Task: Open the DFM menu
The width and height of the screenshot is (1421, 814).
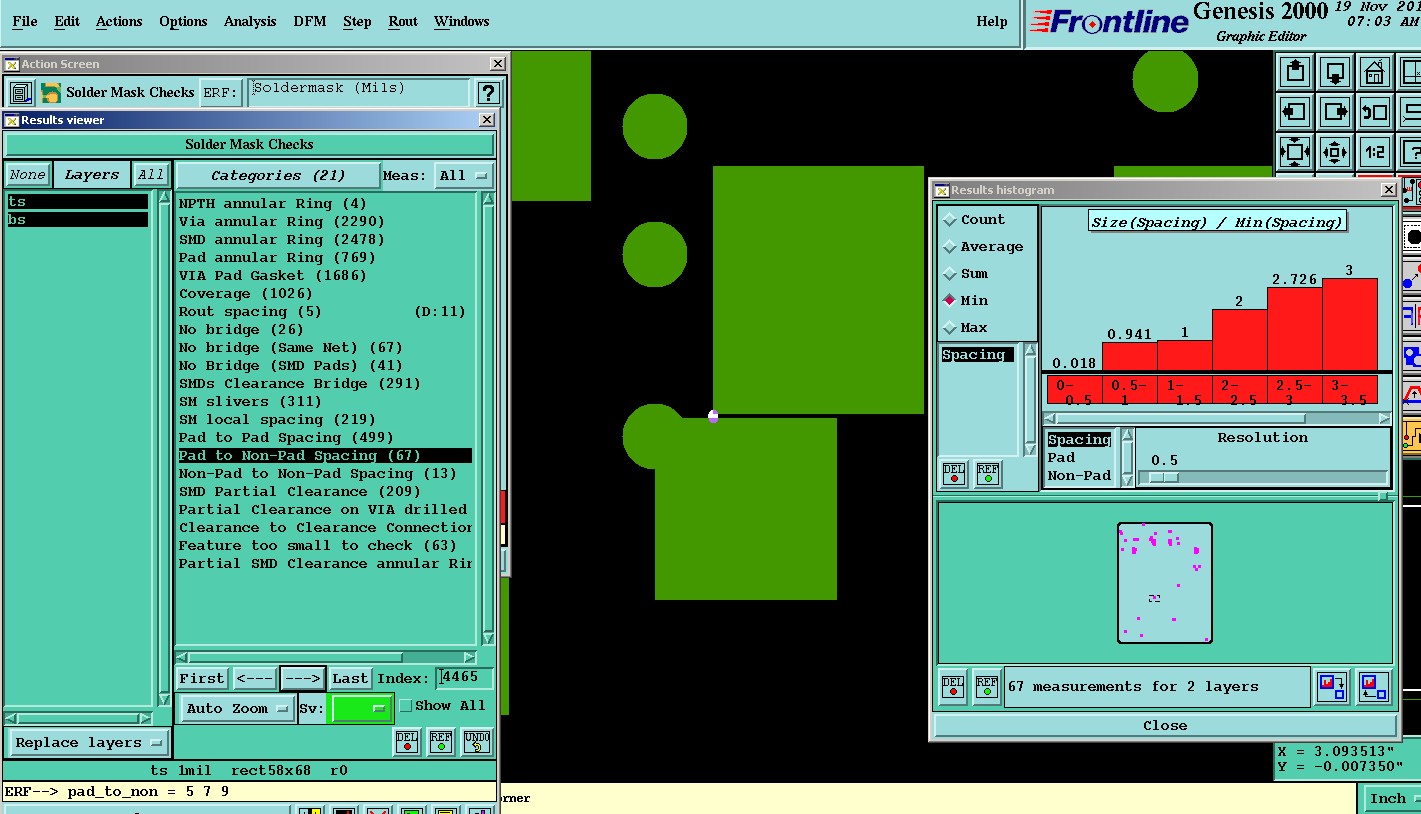Action: [x=310, y=21]
